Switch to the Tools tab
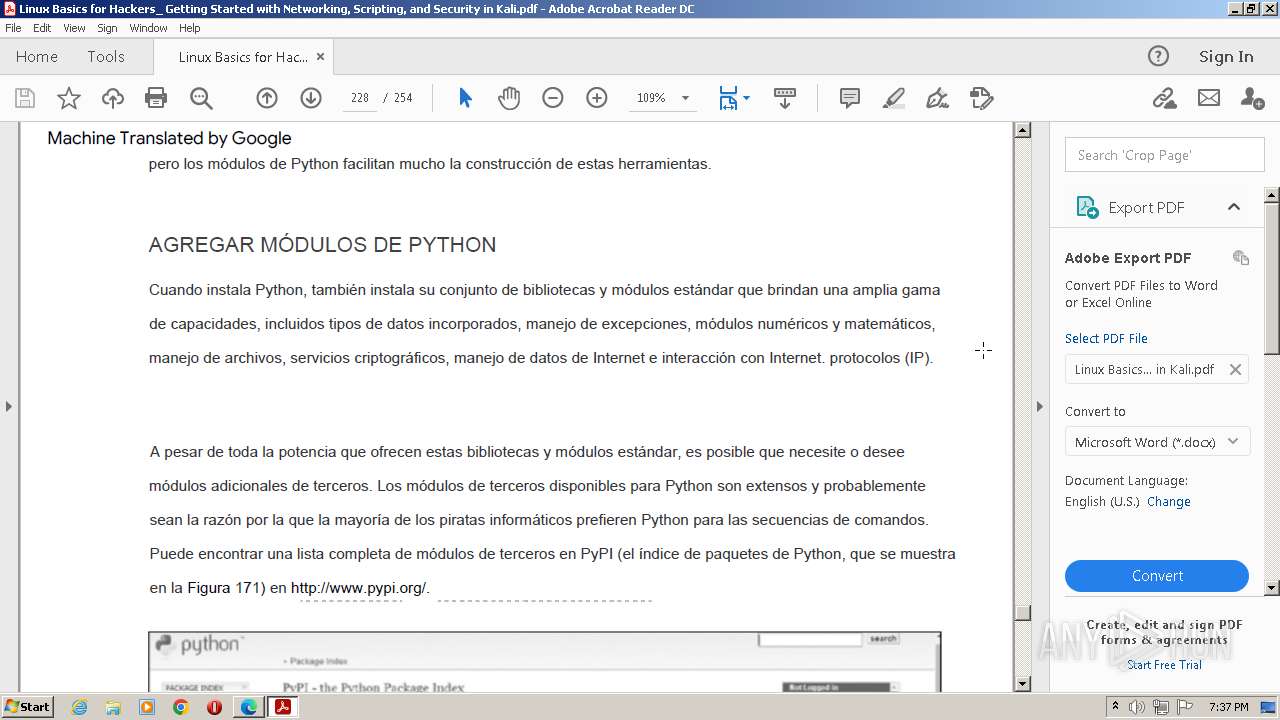 pyautogui.click(x=106, y=56)
